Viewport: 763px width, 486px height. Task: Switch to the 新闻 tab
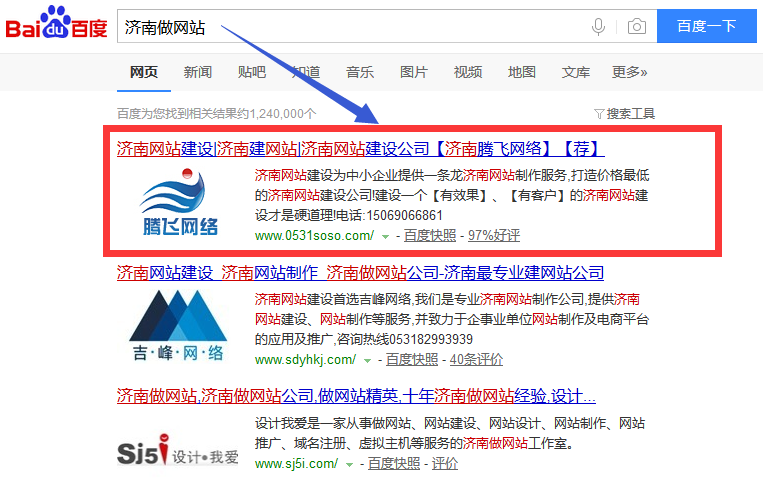[x=198, y=72]
